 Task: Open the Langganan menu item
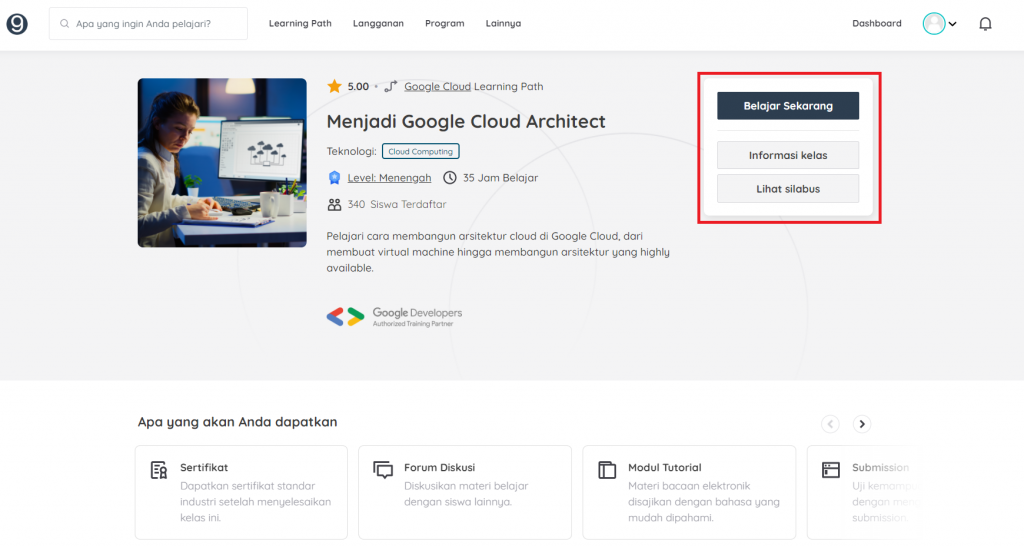[x=378, y=24]
